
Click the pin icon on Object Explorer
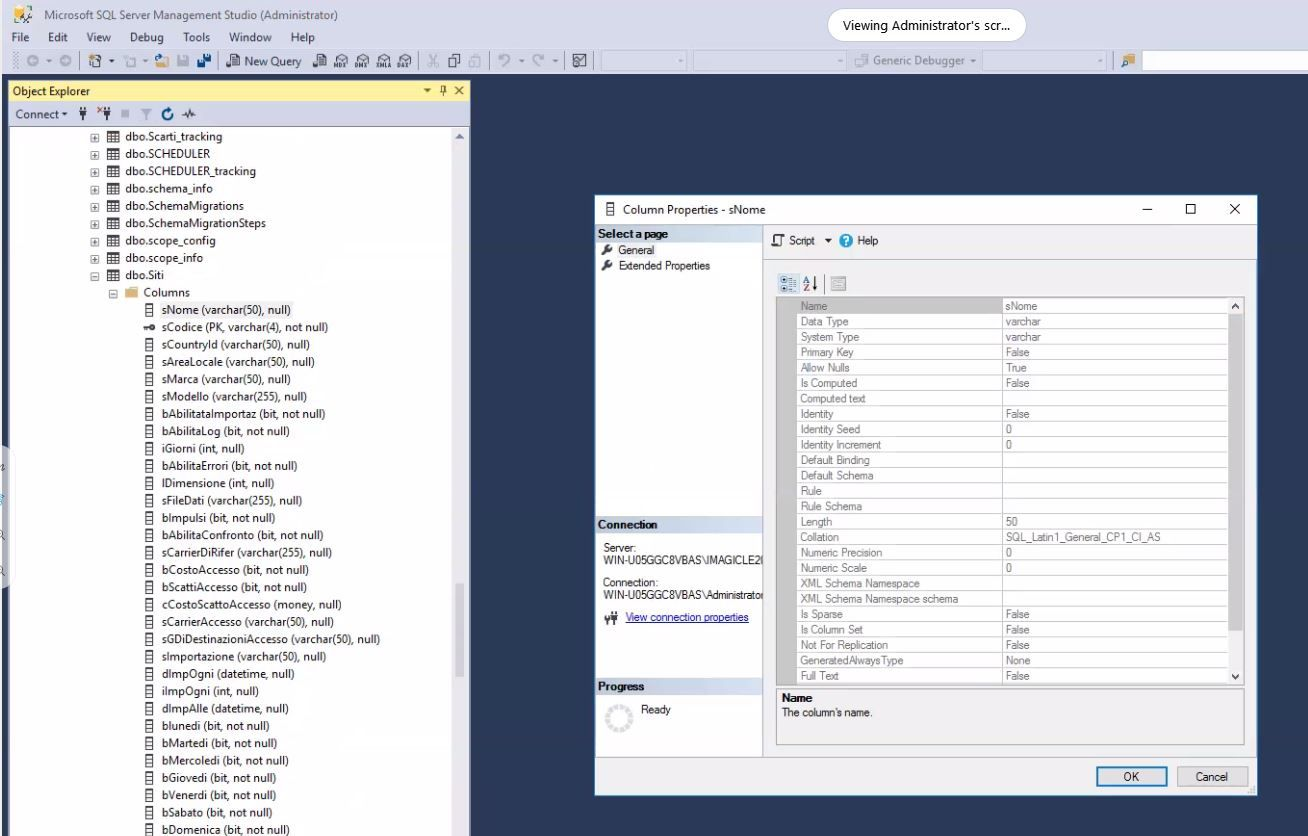(x=443, y=91)
